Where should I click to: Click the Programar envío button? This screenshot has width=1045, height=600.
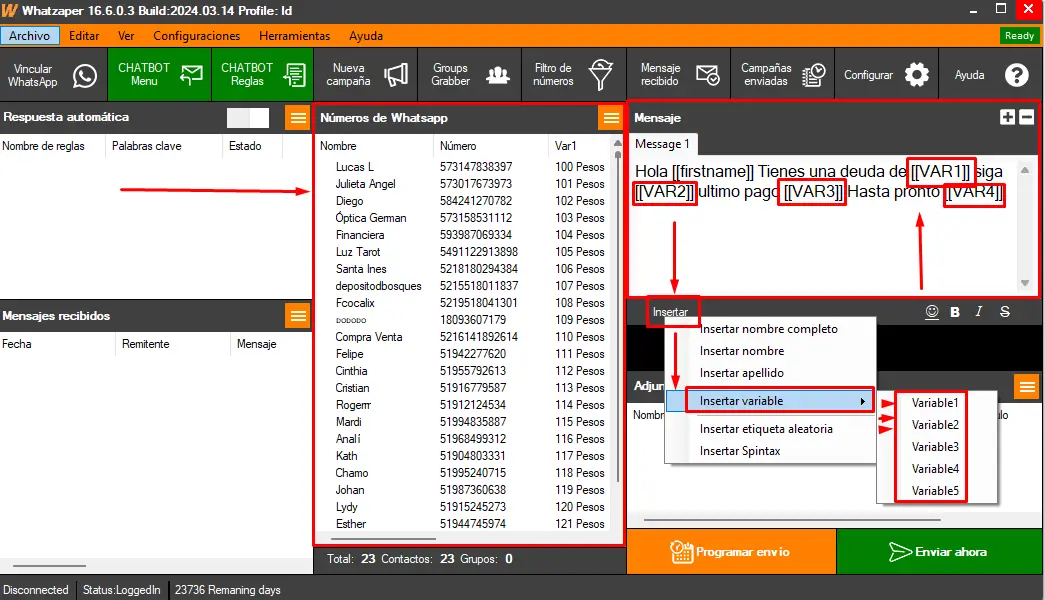[730, 551]
